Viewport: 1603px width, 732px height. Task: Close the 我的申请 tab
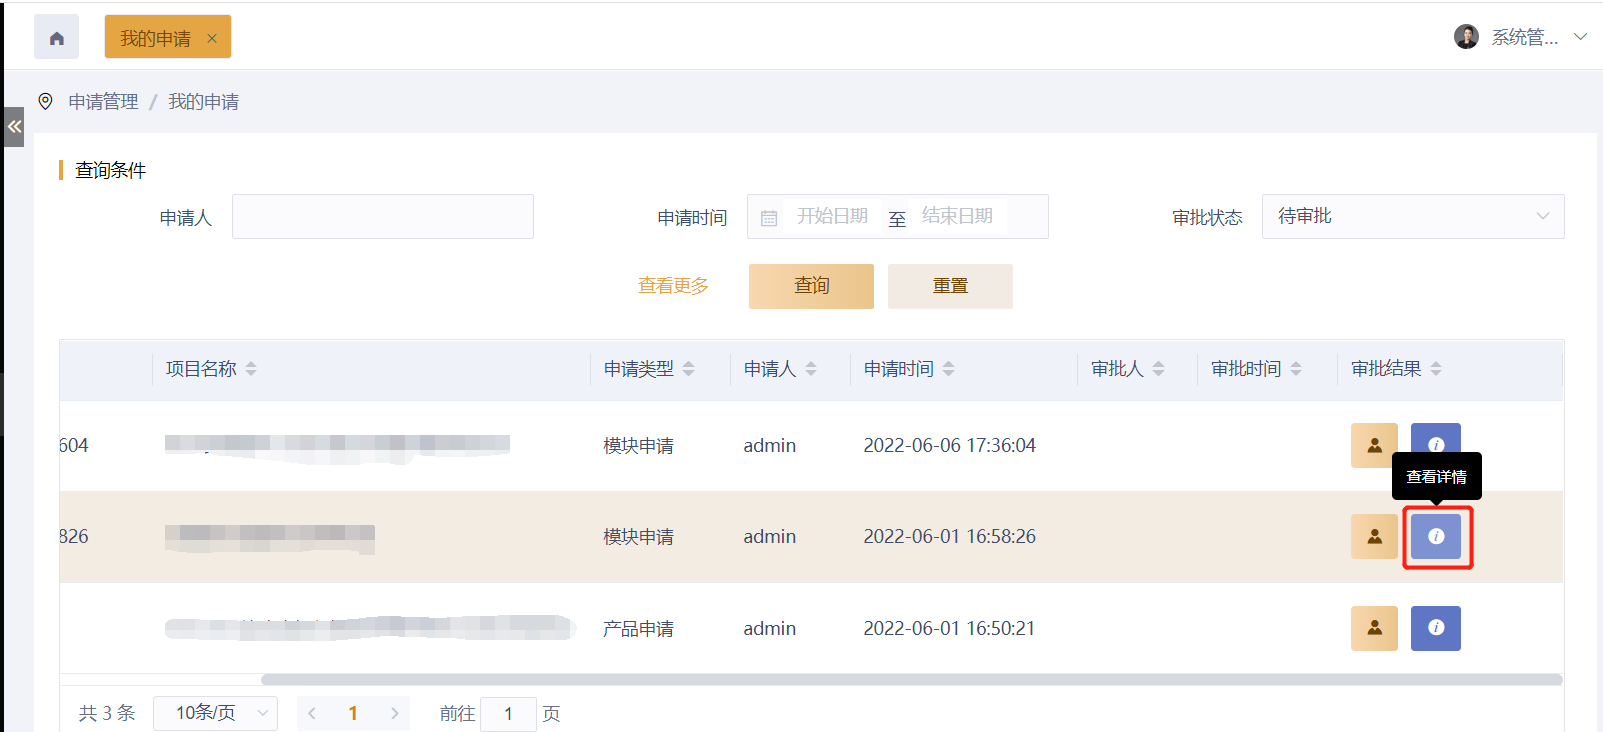[x=212, y=38]
